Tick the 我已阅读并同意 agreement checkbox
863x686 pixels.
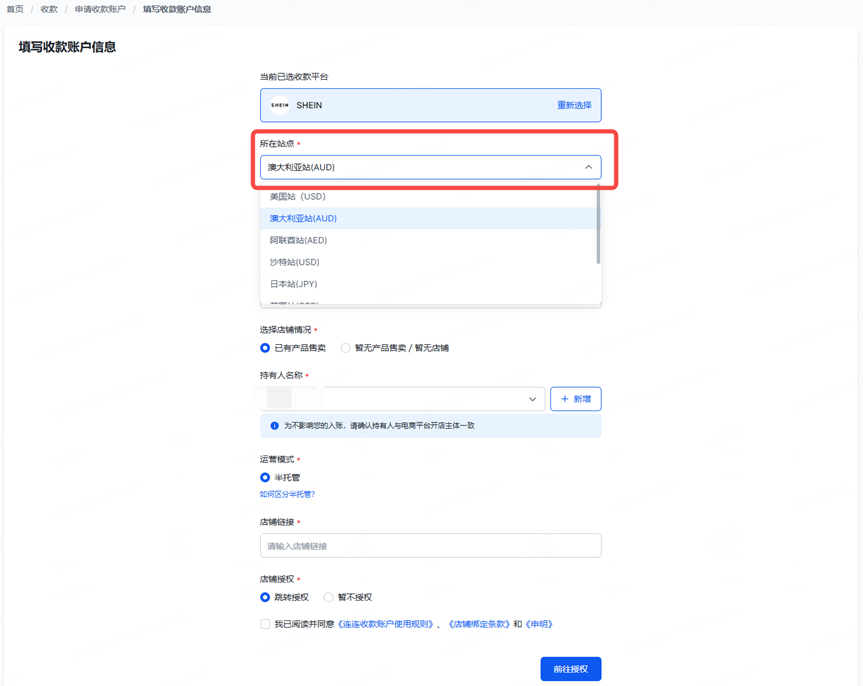(265, 624)
